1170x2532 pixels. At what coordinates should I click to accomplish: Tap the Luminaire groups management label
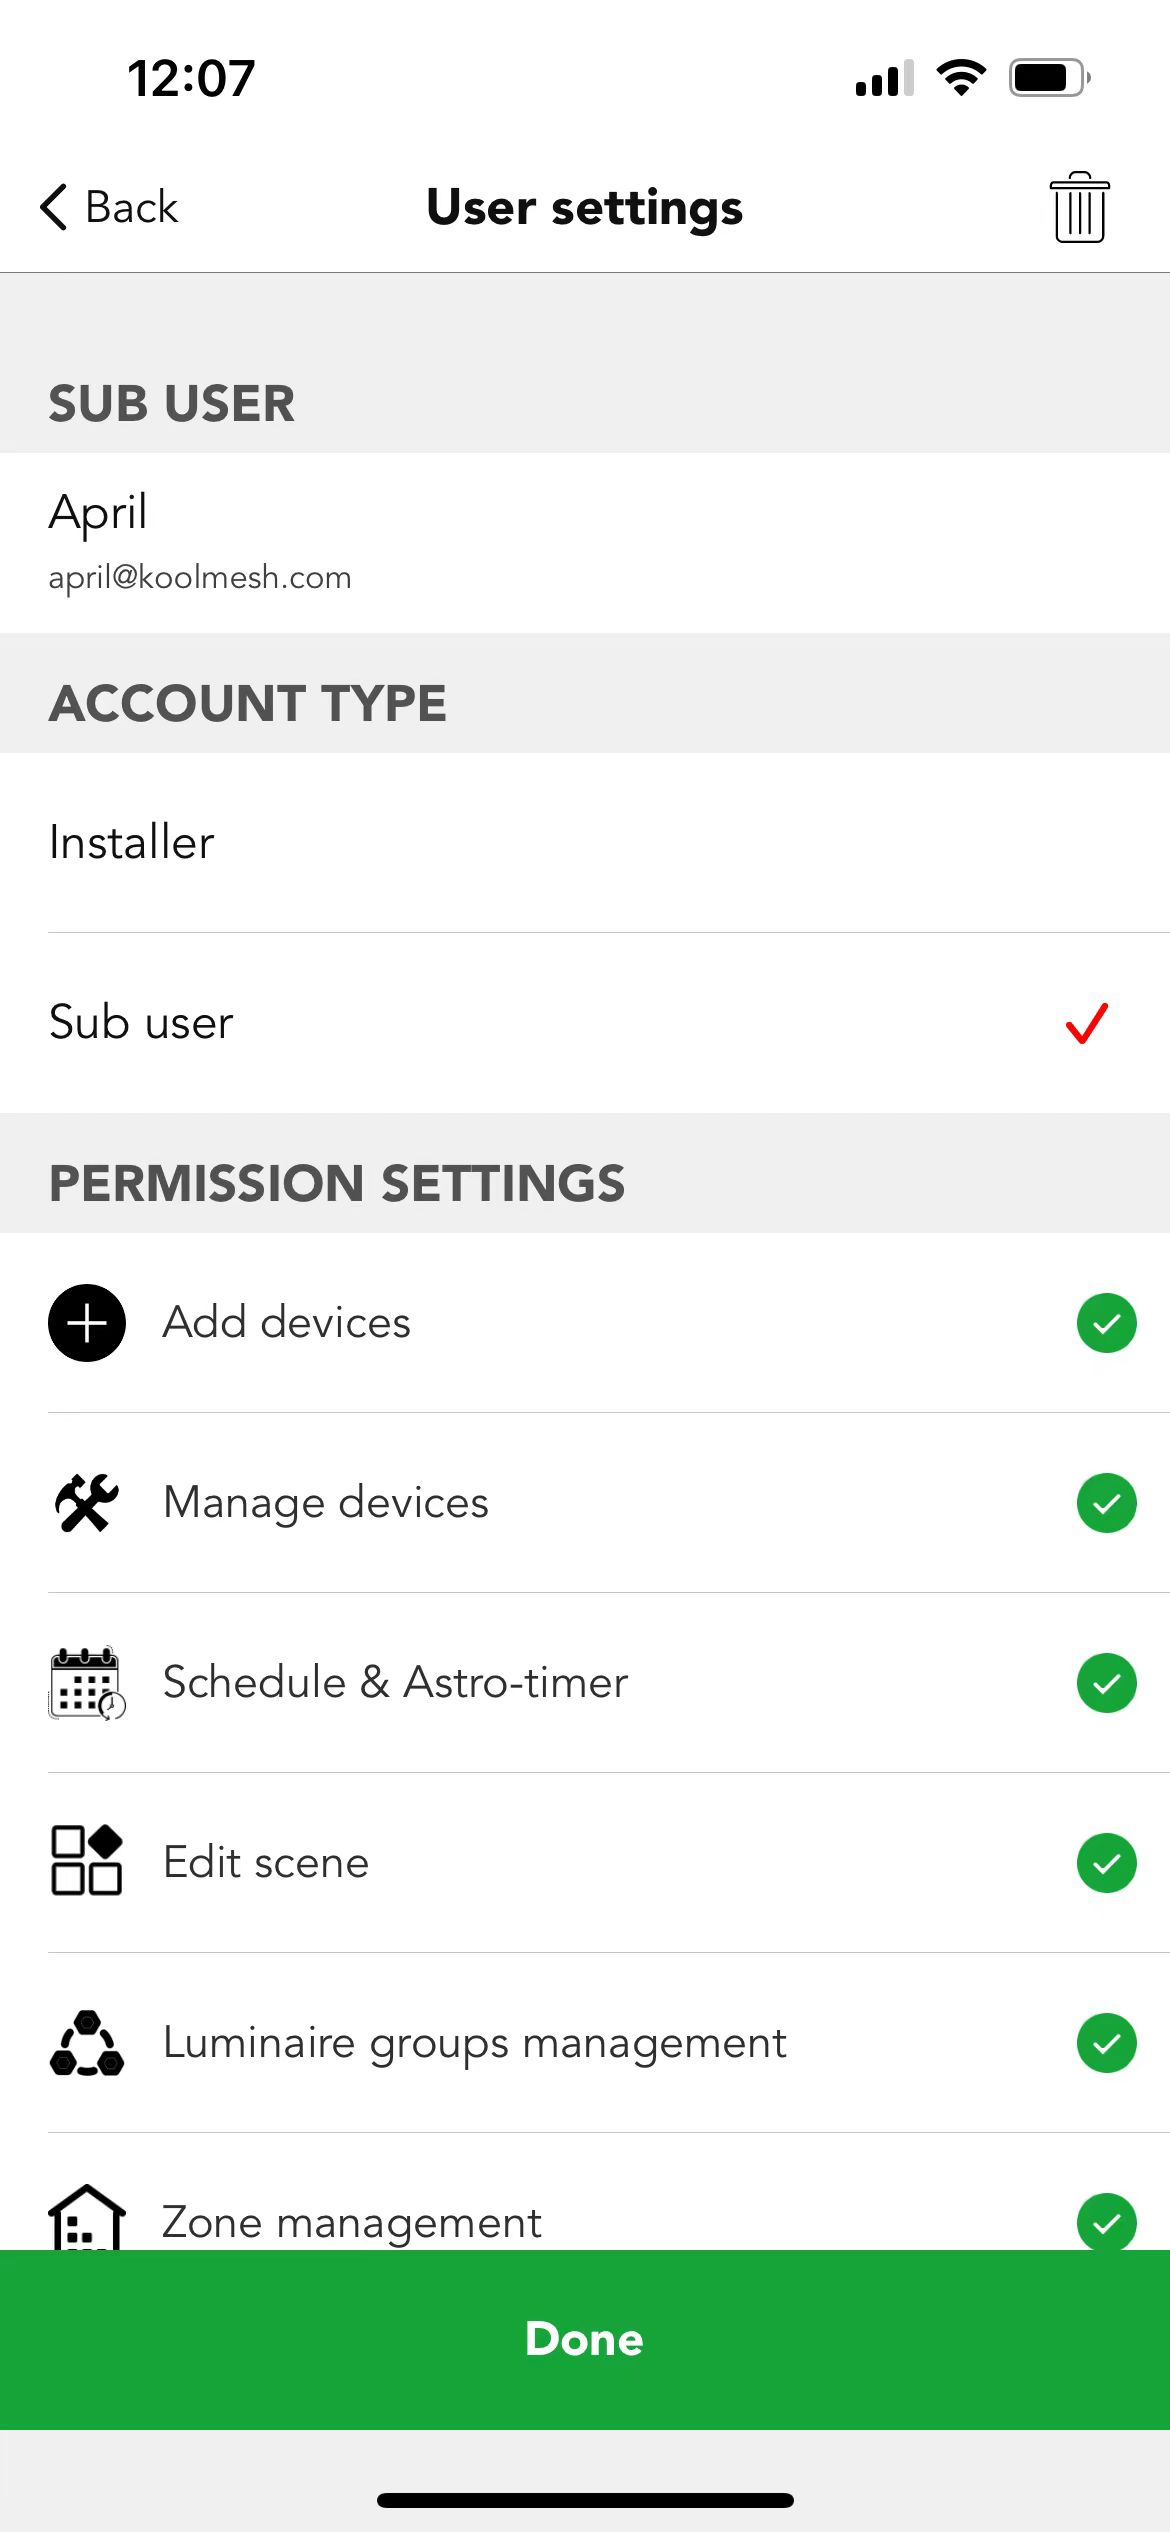tap(475, 2043)
